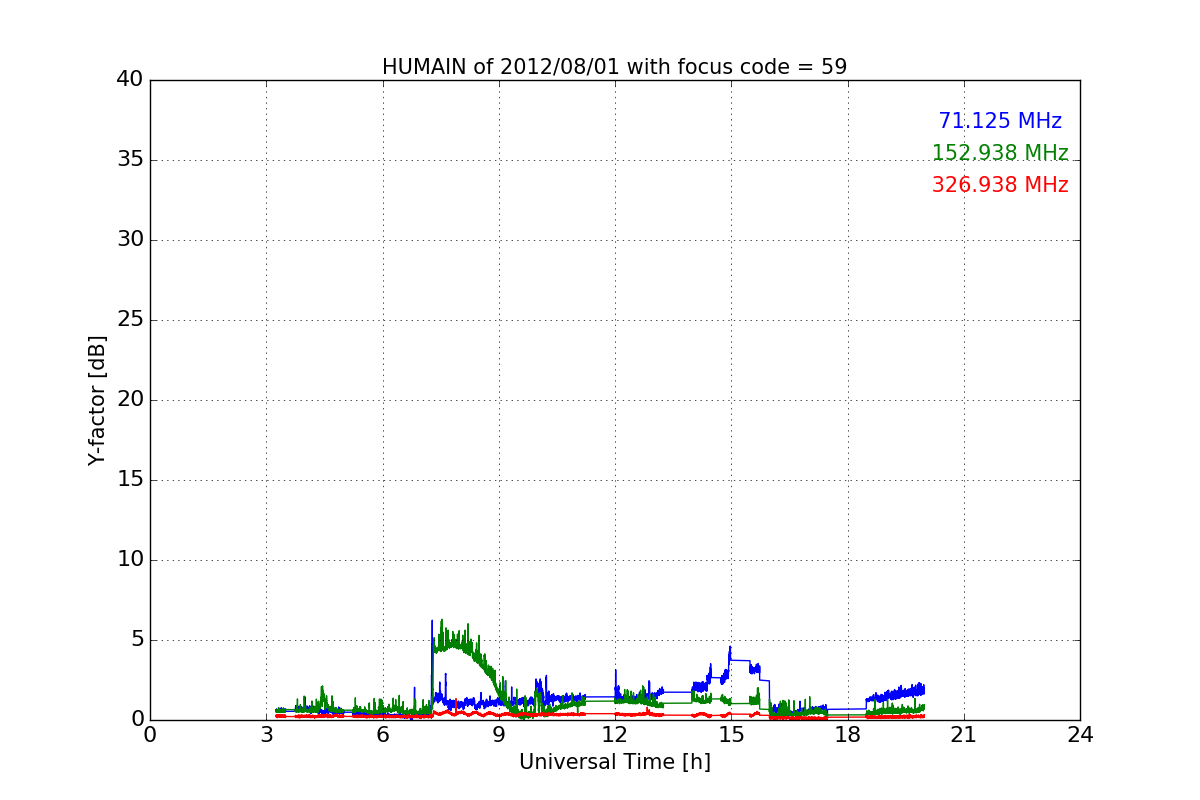The image size is (1200, 800).
Task: Click the x-axis tick label 3
Action: click(x=266, y=735)
